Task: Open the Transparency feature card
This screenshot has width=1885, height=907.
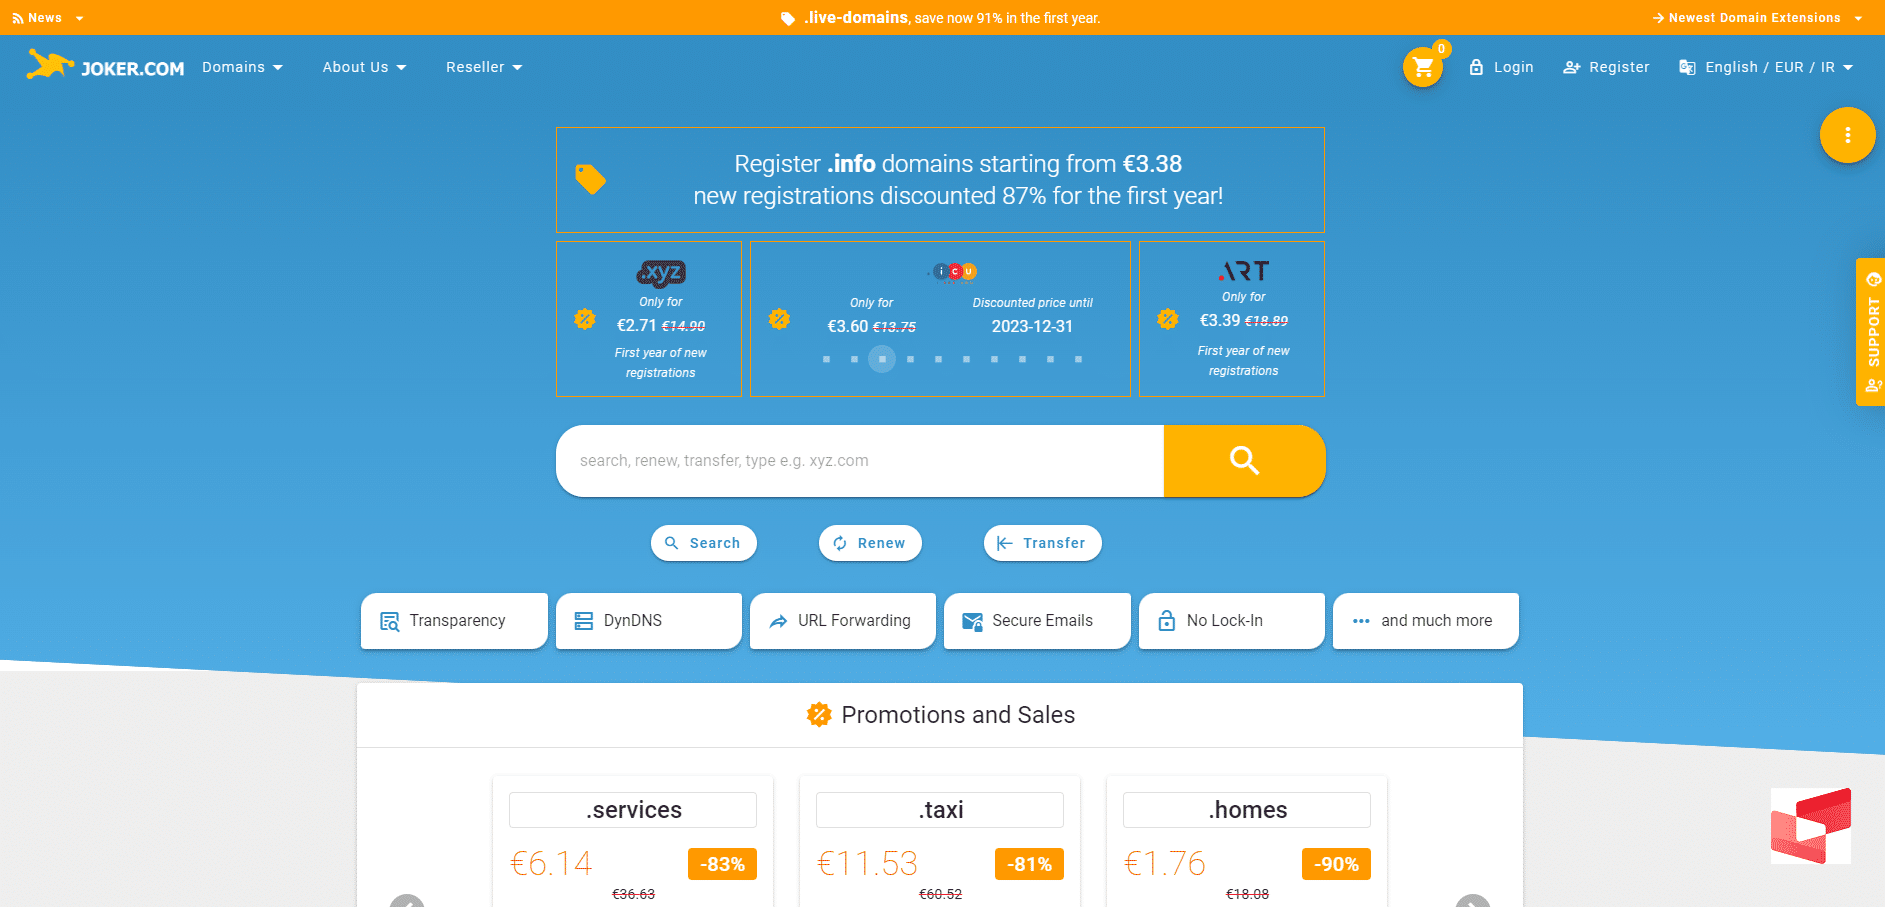Action: pos(454,621)
